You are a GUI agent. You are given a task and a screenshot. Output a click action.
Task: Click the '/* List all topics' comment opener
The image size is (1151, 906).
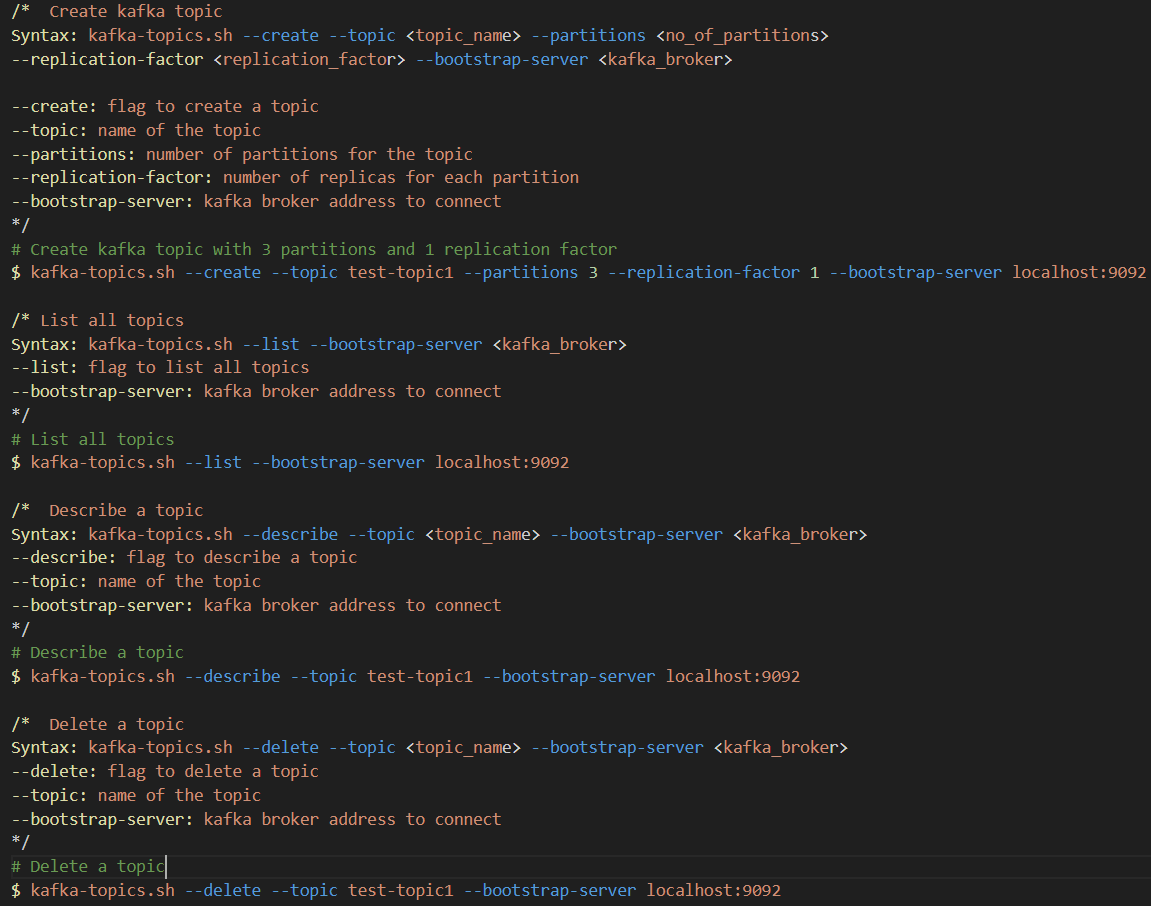98,321
